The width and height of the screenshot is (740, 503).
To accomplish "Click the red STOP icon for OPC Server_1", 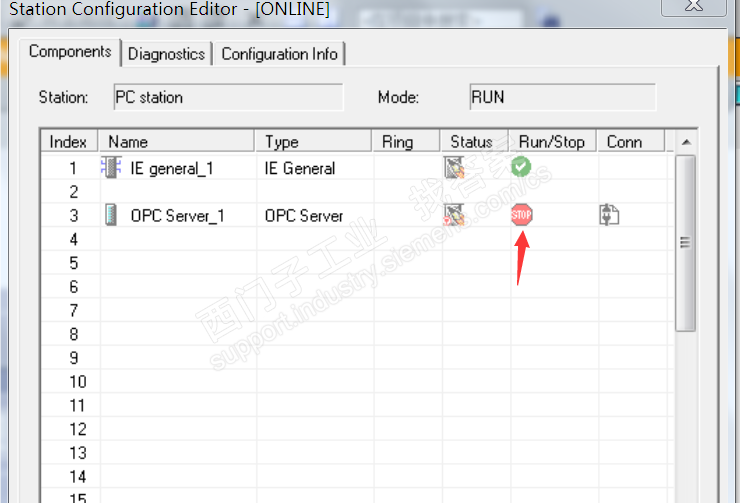I will point(521,215).
